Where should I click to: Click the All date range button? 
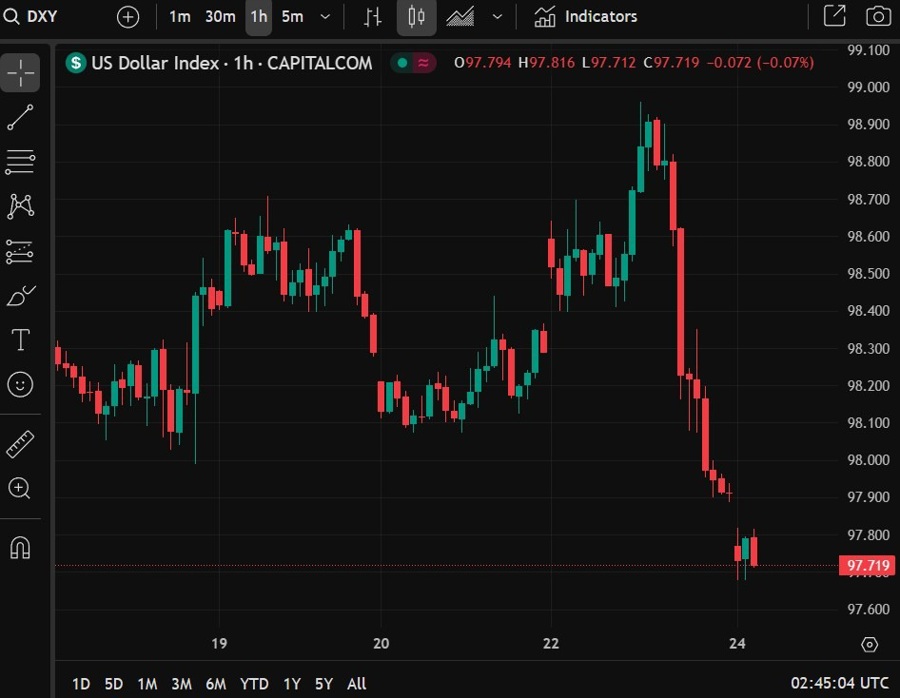click(356, 684)
